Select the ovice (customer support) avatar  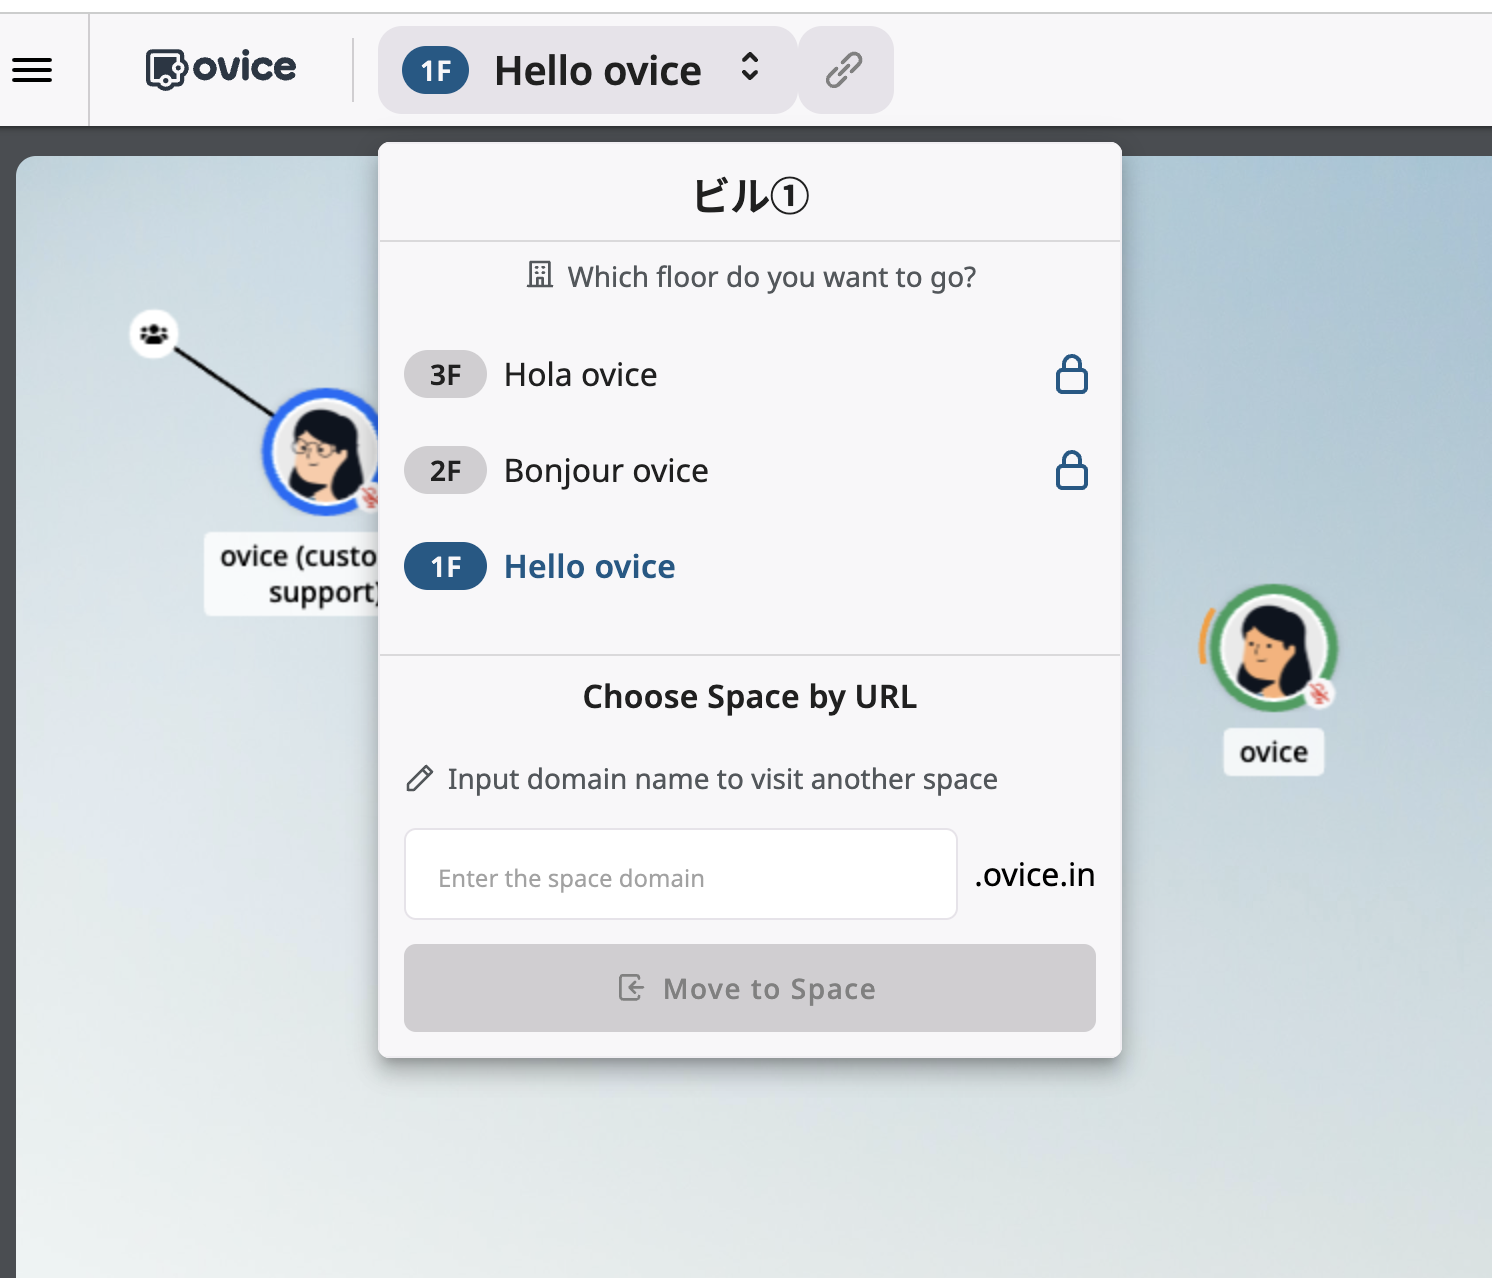pyautogui.click(x=320, y=452)
